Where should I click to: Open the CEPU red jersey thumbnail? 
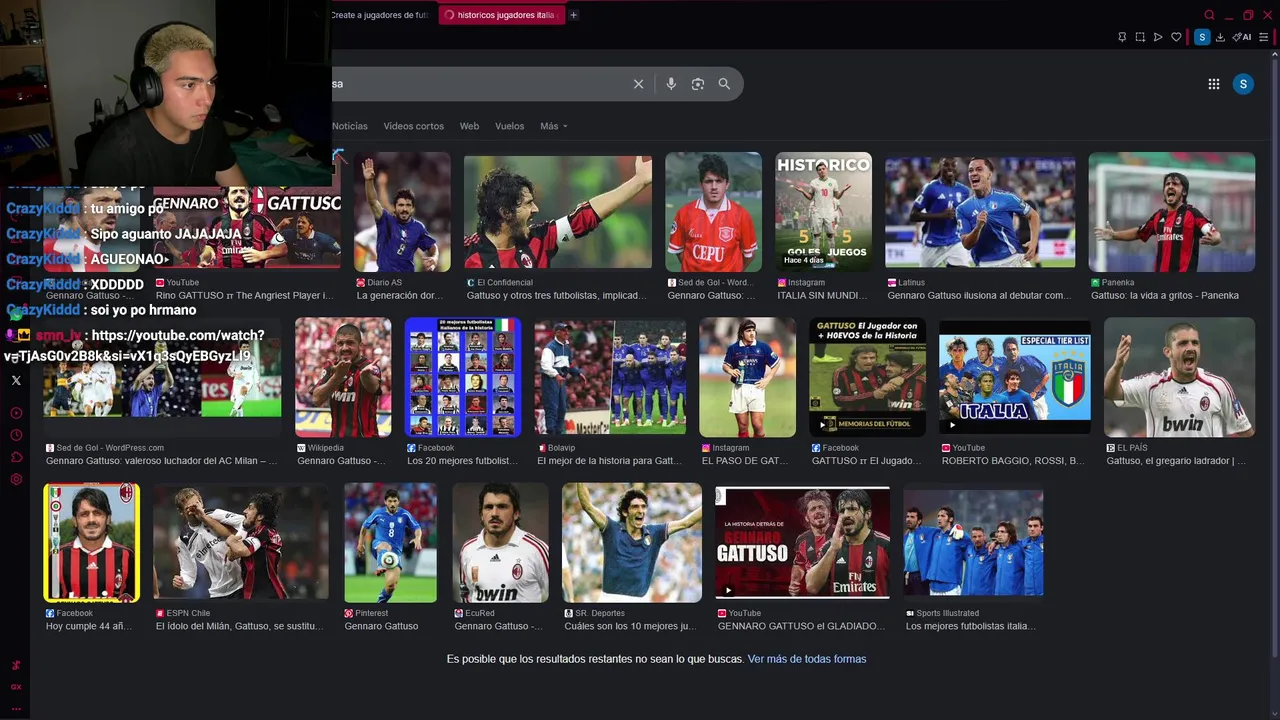tap(713, 212)
